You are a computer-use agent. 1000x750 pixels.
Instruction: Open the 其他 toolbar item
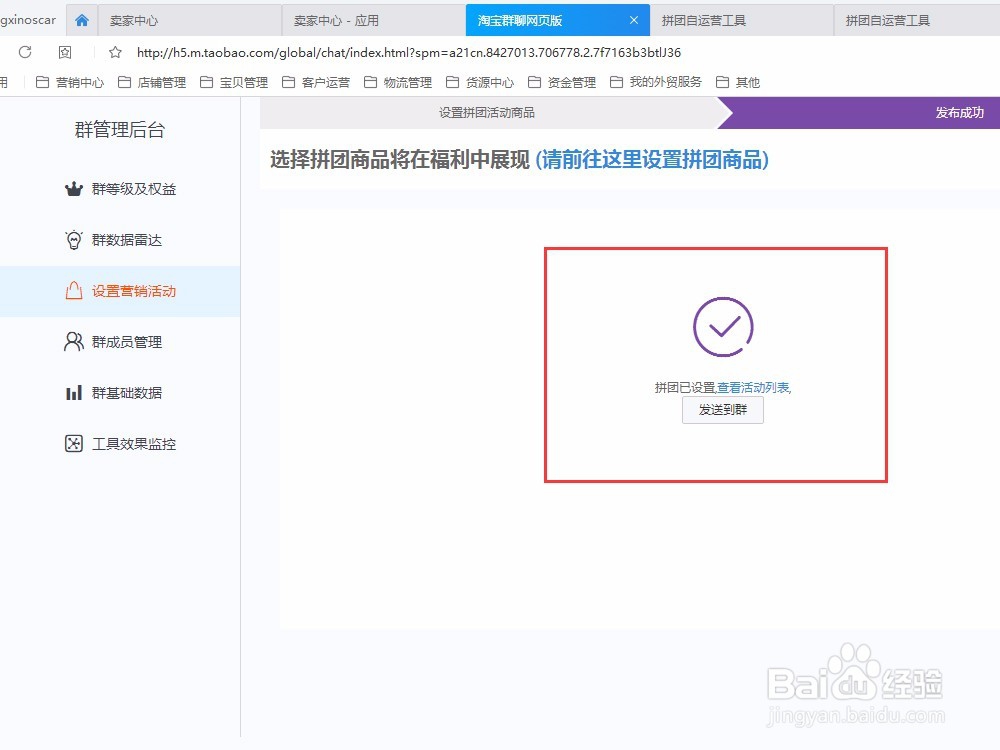coord(745,83)
